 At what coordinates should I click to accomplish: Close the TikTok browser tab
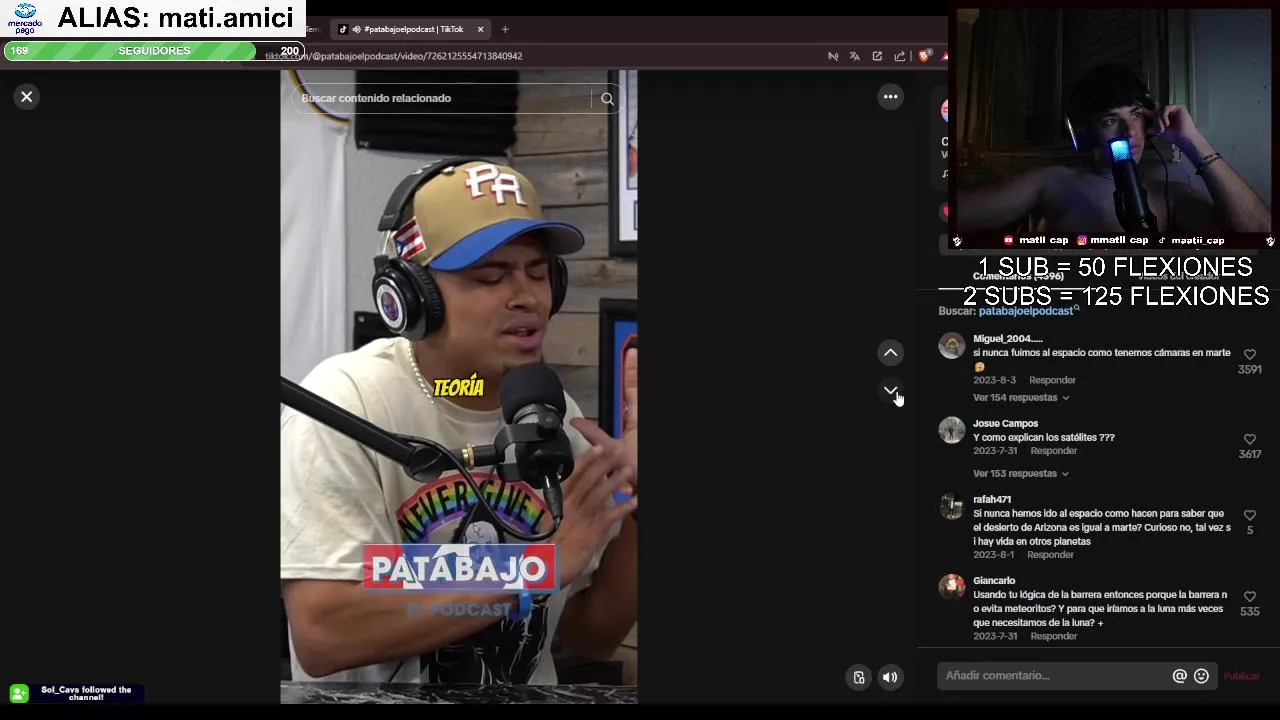[480, 29]
